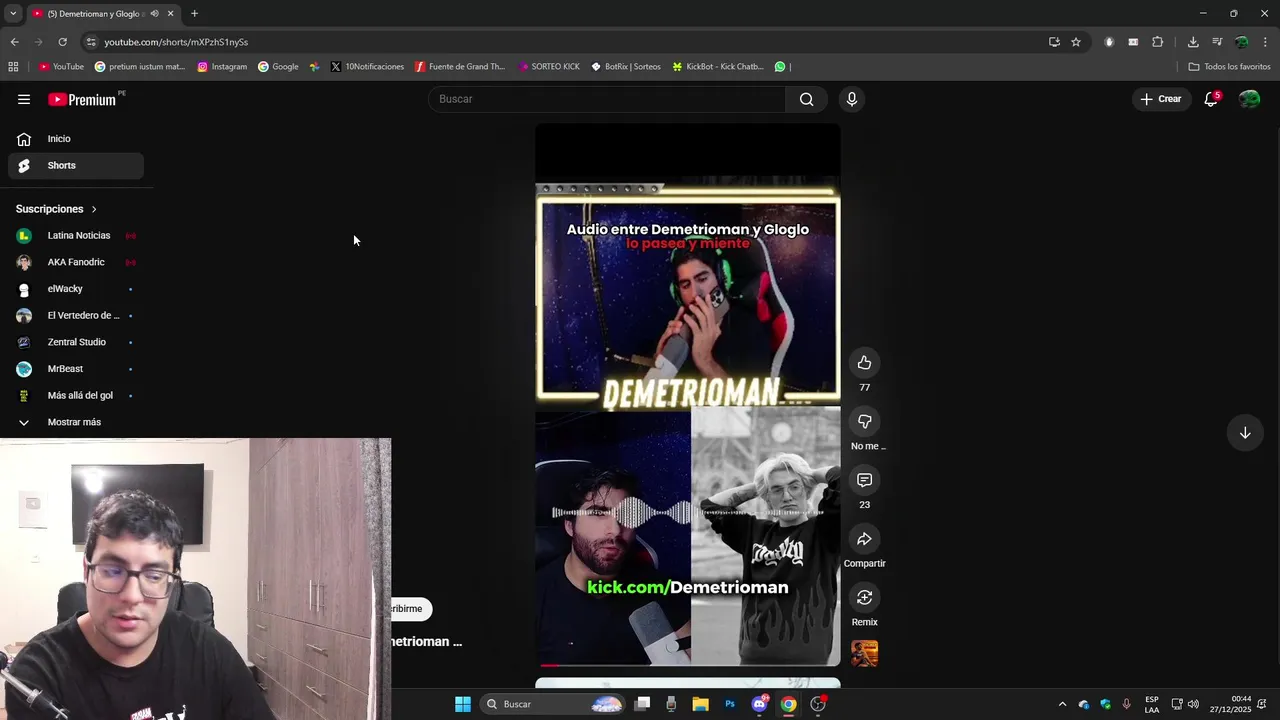Go to YouTube Premium home logo

(82, 99)
